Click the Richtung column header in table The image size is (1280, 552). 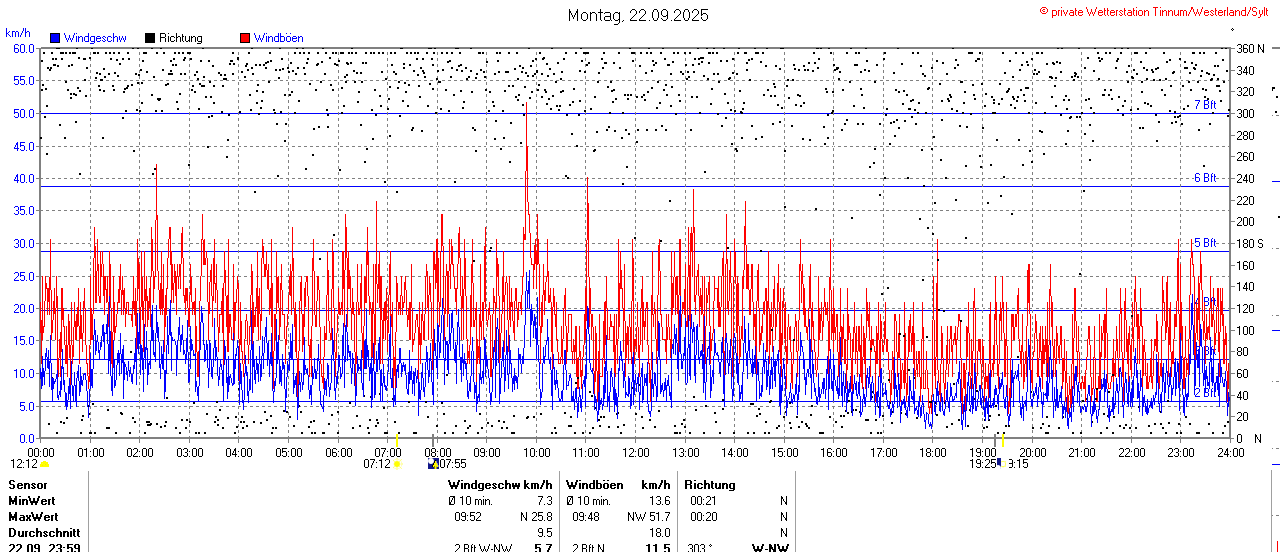click(x=710, y=485)
